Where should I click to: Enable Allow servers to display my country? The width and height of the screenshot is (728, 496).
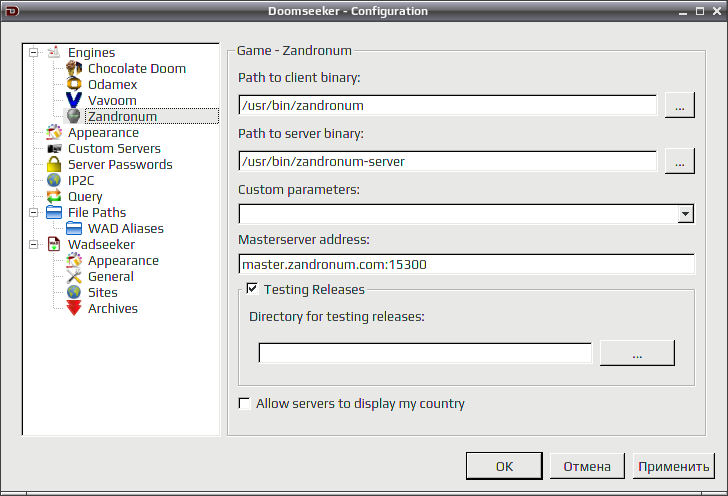[x=244, y=403]
